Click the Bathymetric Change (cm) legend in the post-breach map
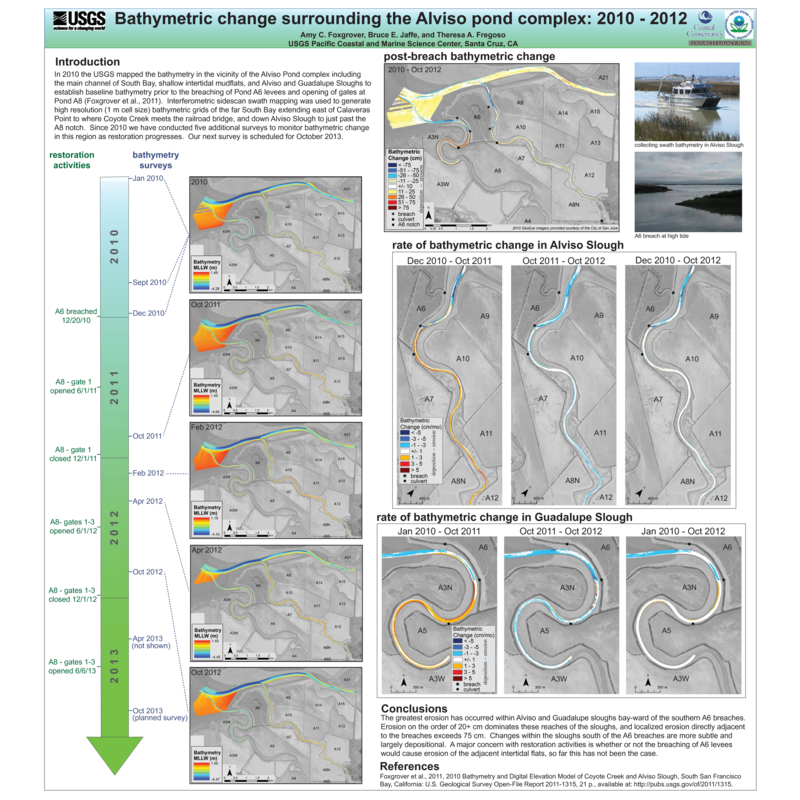 404,188
